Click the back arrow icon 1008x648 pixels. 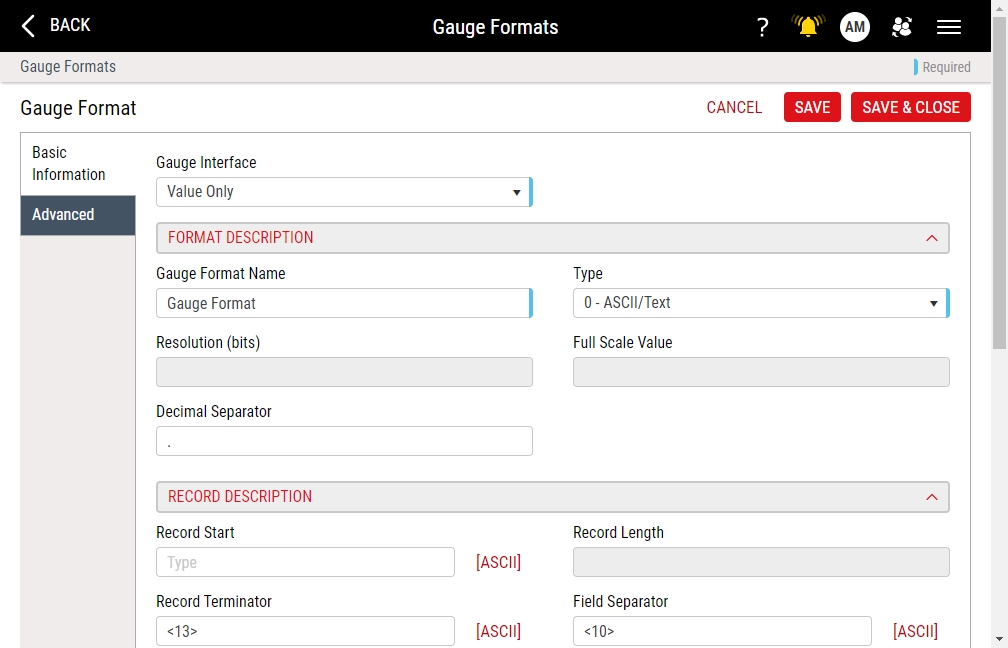[x=29, y=26]
